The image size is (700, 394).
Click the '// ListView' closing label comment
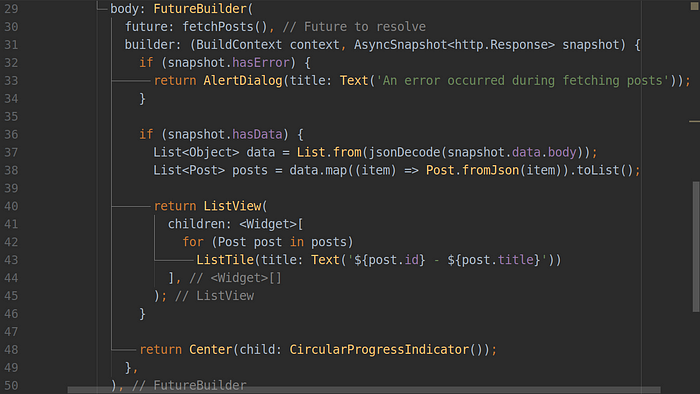214,296
